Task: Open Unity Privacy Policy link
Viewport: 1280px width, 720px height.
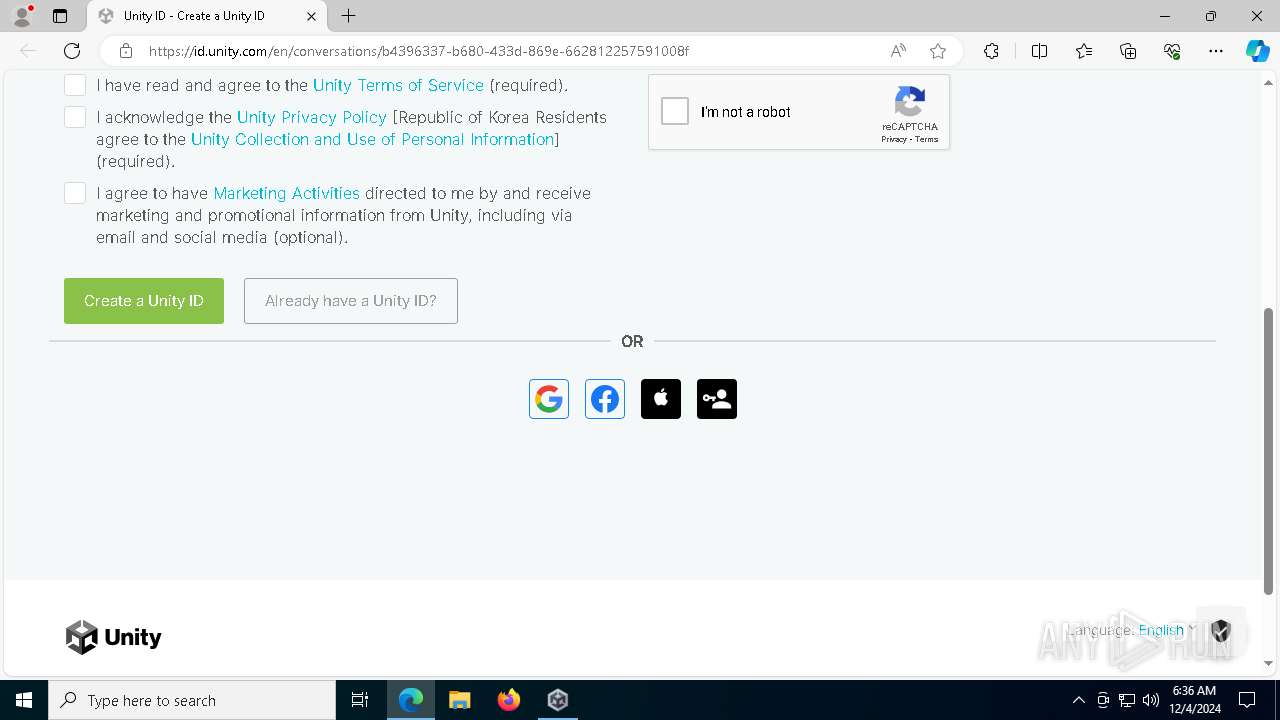Action: click(x=312, y=117)
